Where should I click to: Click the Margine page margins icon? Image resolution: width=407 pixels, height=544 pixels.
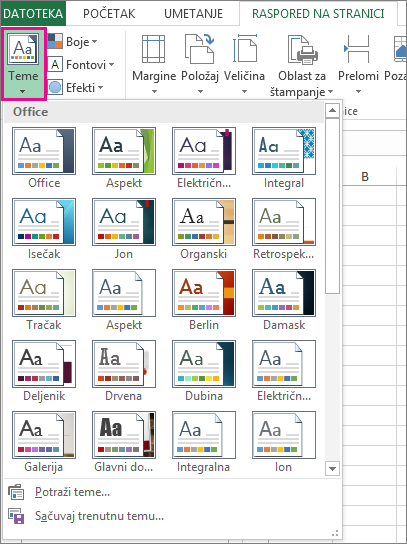coord(153,49)
